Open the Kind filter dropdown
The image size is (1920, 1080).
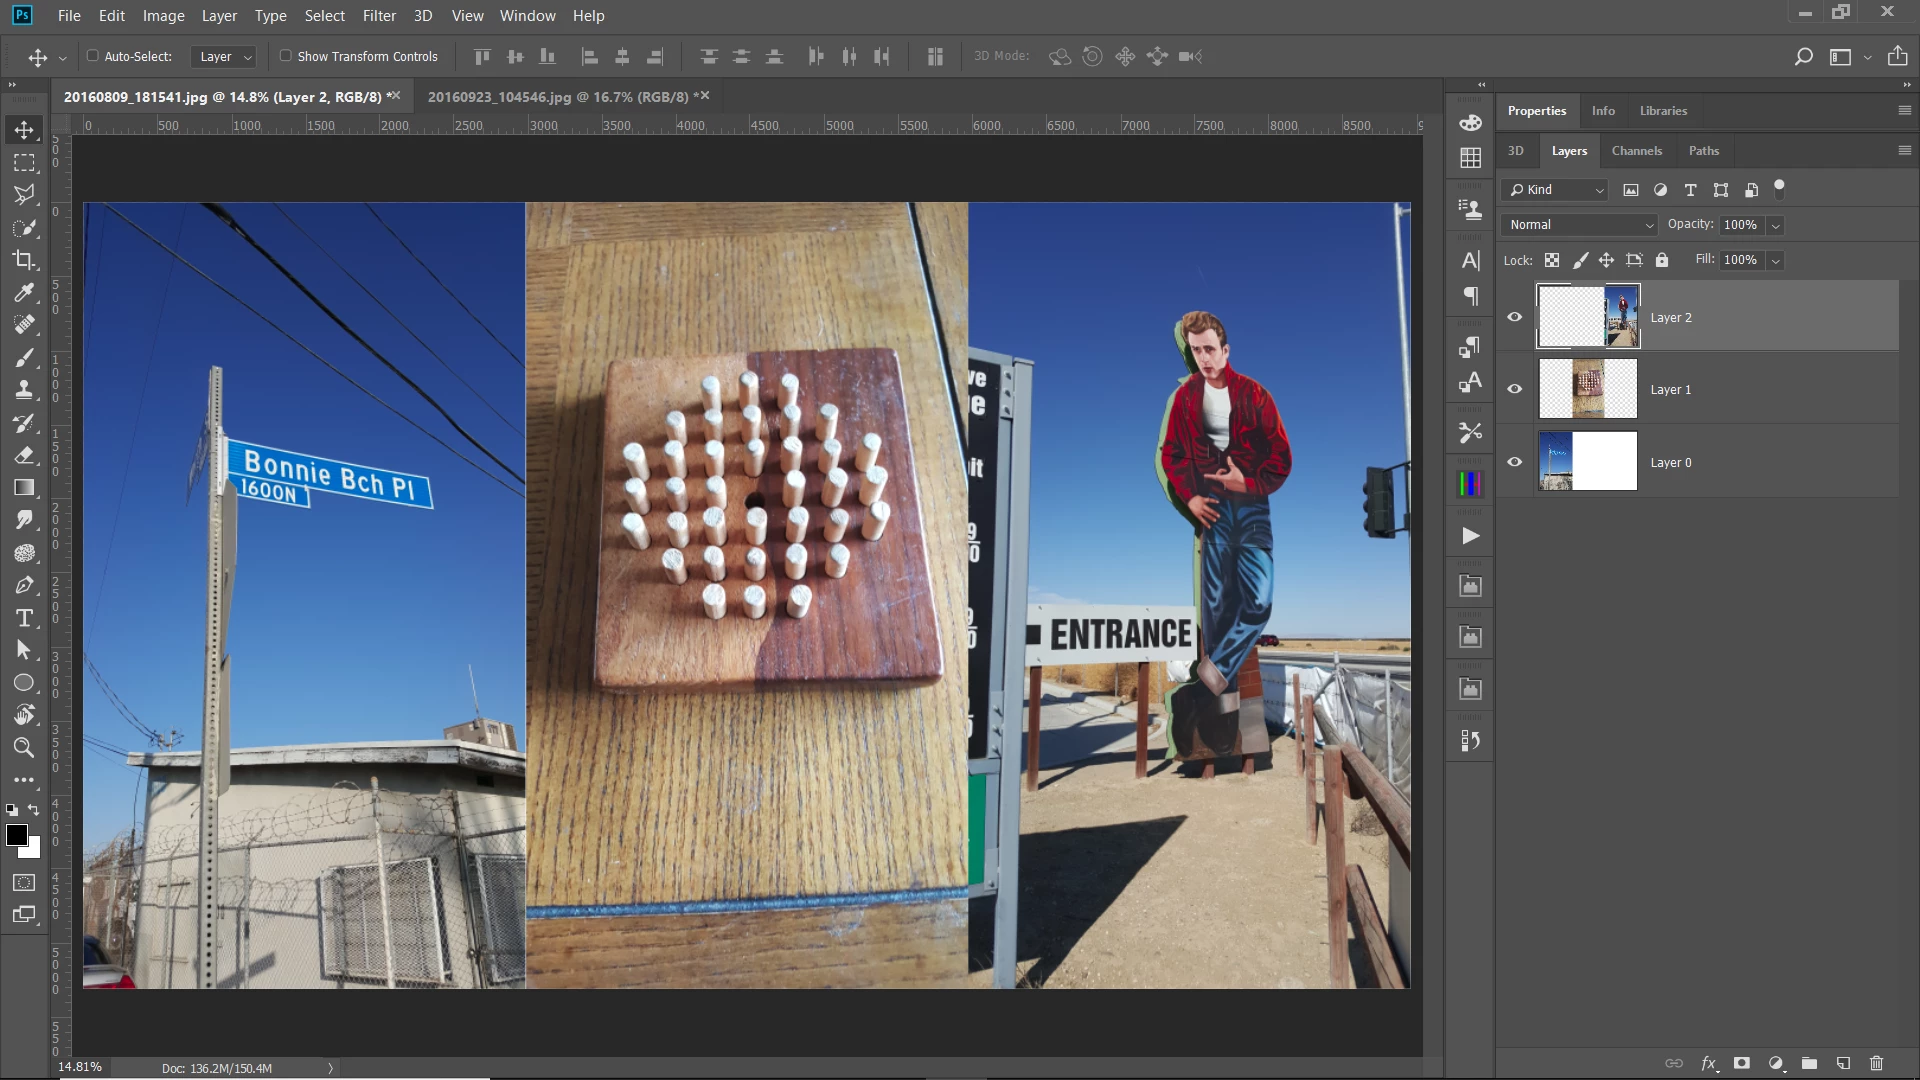pyautogui.click(x=1556, y=190)
